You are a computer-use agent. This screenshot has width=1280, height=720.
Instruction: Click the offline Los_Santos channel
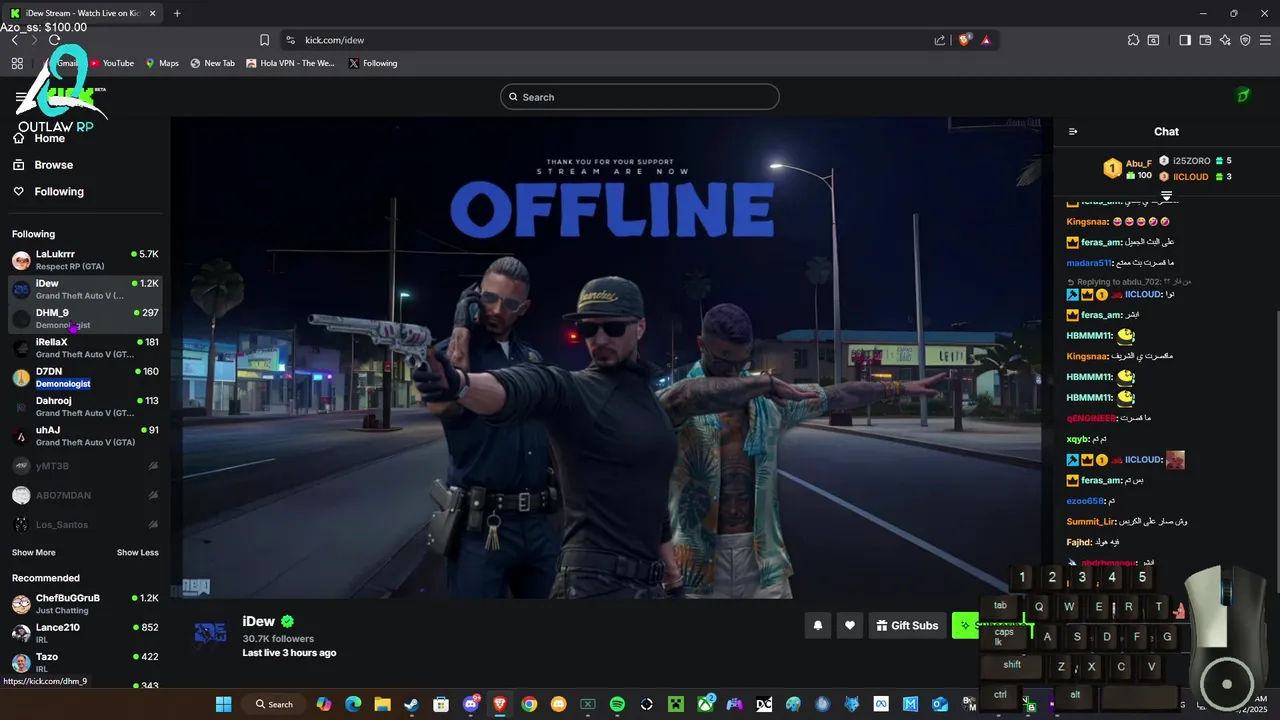coord(85,524)
